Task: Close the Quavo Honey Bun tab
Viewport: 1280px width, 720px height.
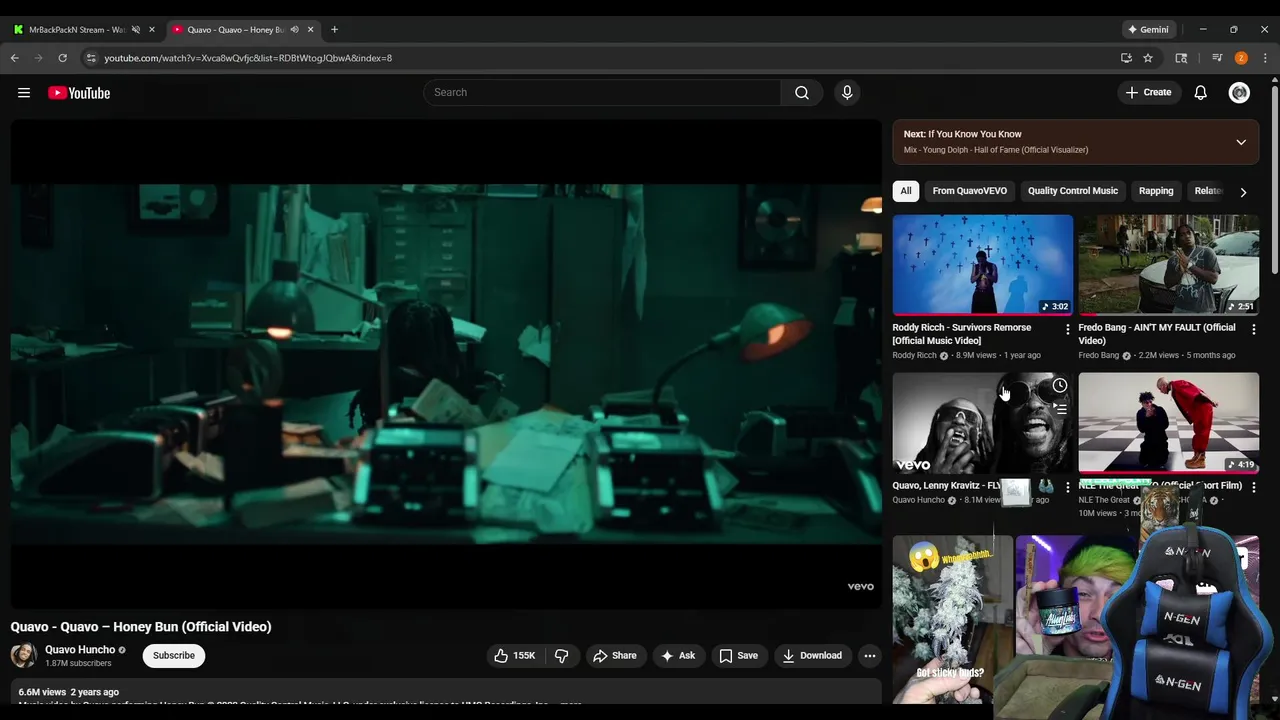Action: pyautogui.click(x=310, y=30)
